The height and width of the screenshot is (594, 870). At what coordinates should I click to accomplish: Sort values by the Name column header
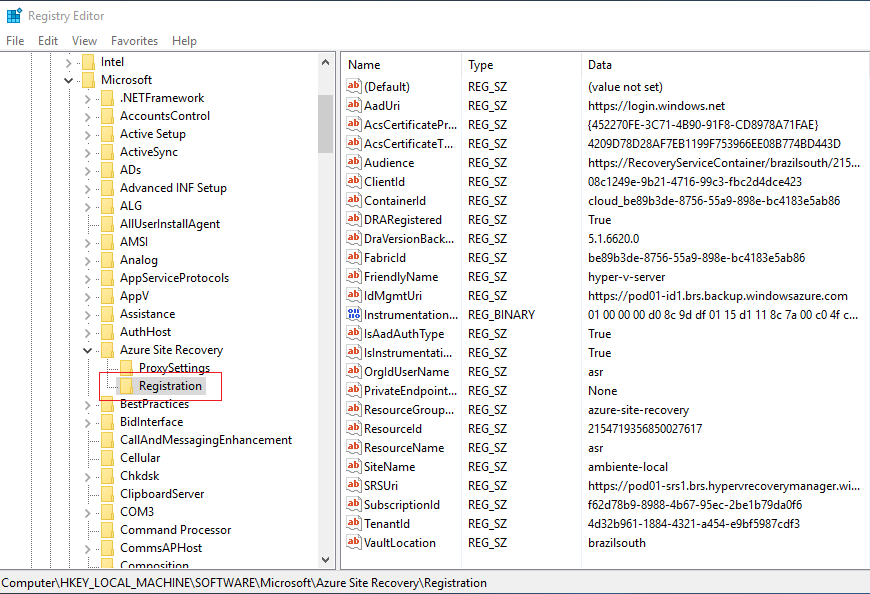pos(401,64)
